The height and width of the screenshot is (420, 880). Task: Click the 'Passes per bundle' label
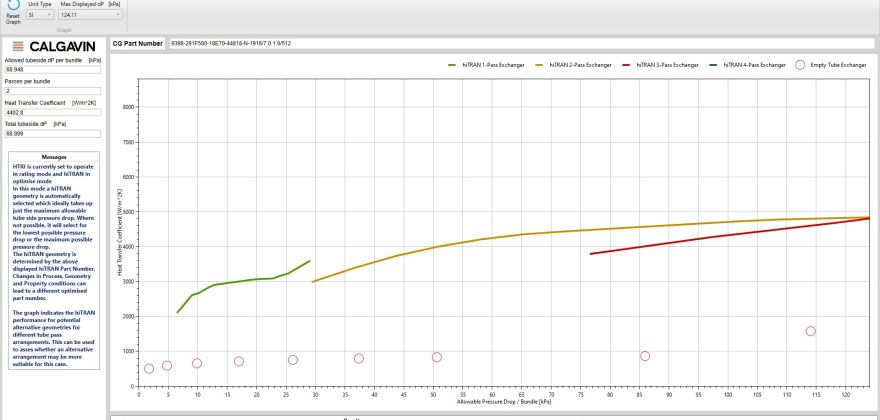(x=27, y=81)
